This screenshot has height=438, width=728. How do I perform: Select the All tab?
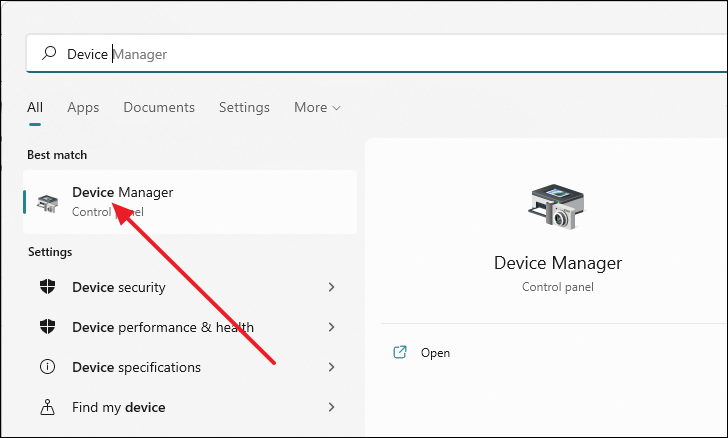[x=35, y=107]
